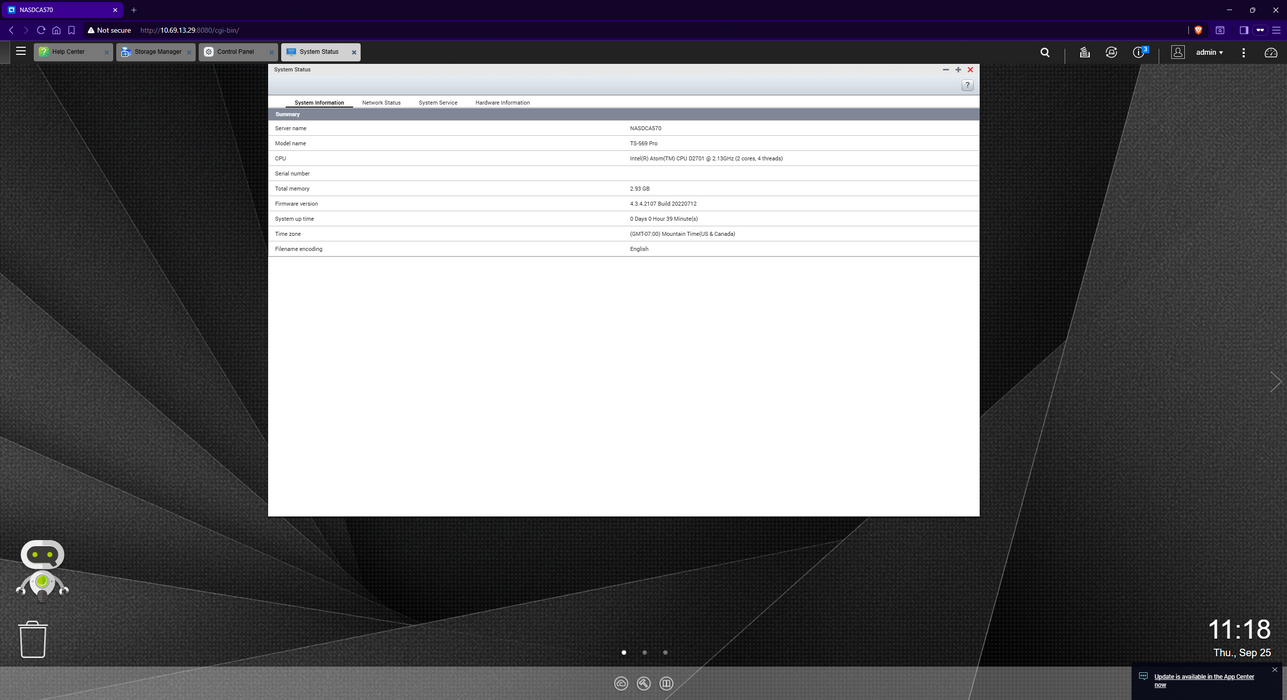Open the QTS search magnifier icon
1287x700 pixels.
coord(1045,52)
